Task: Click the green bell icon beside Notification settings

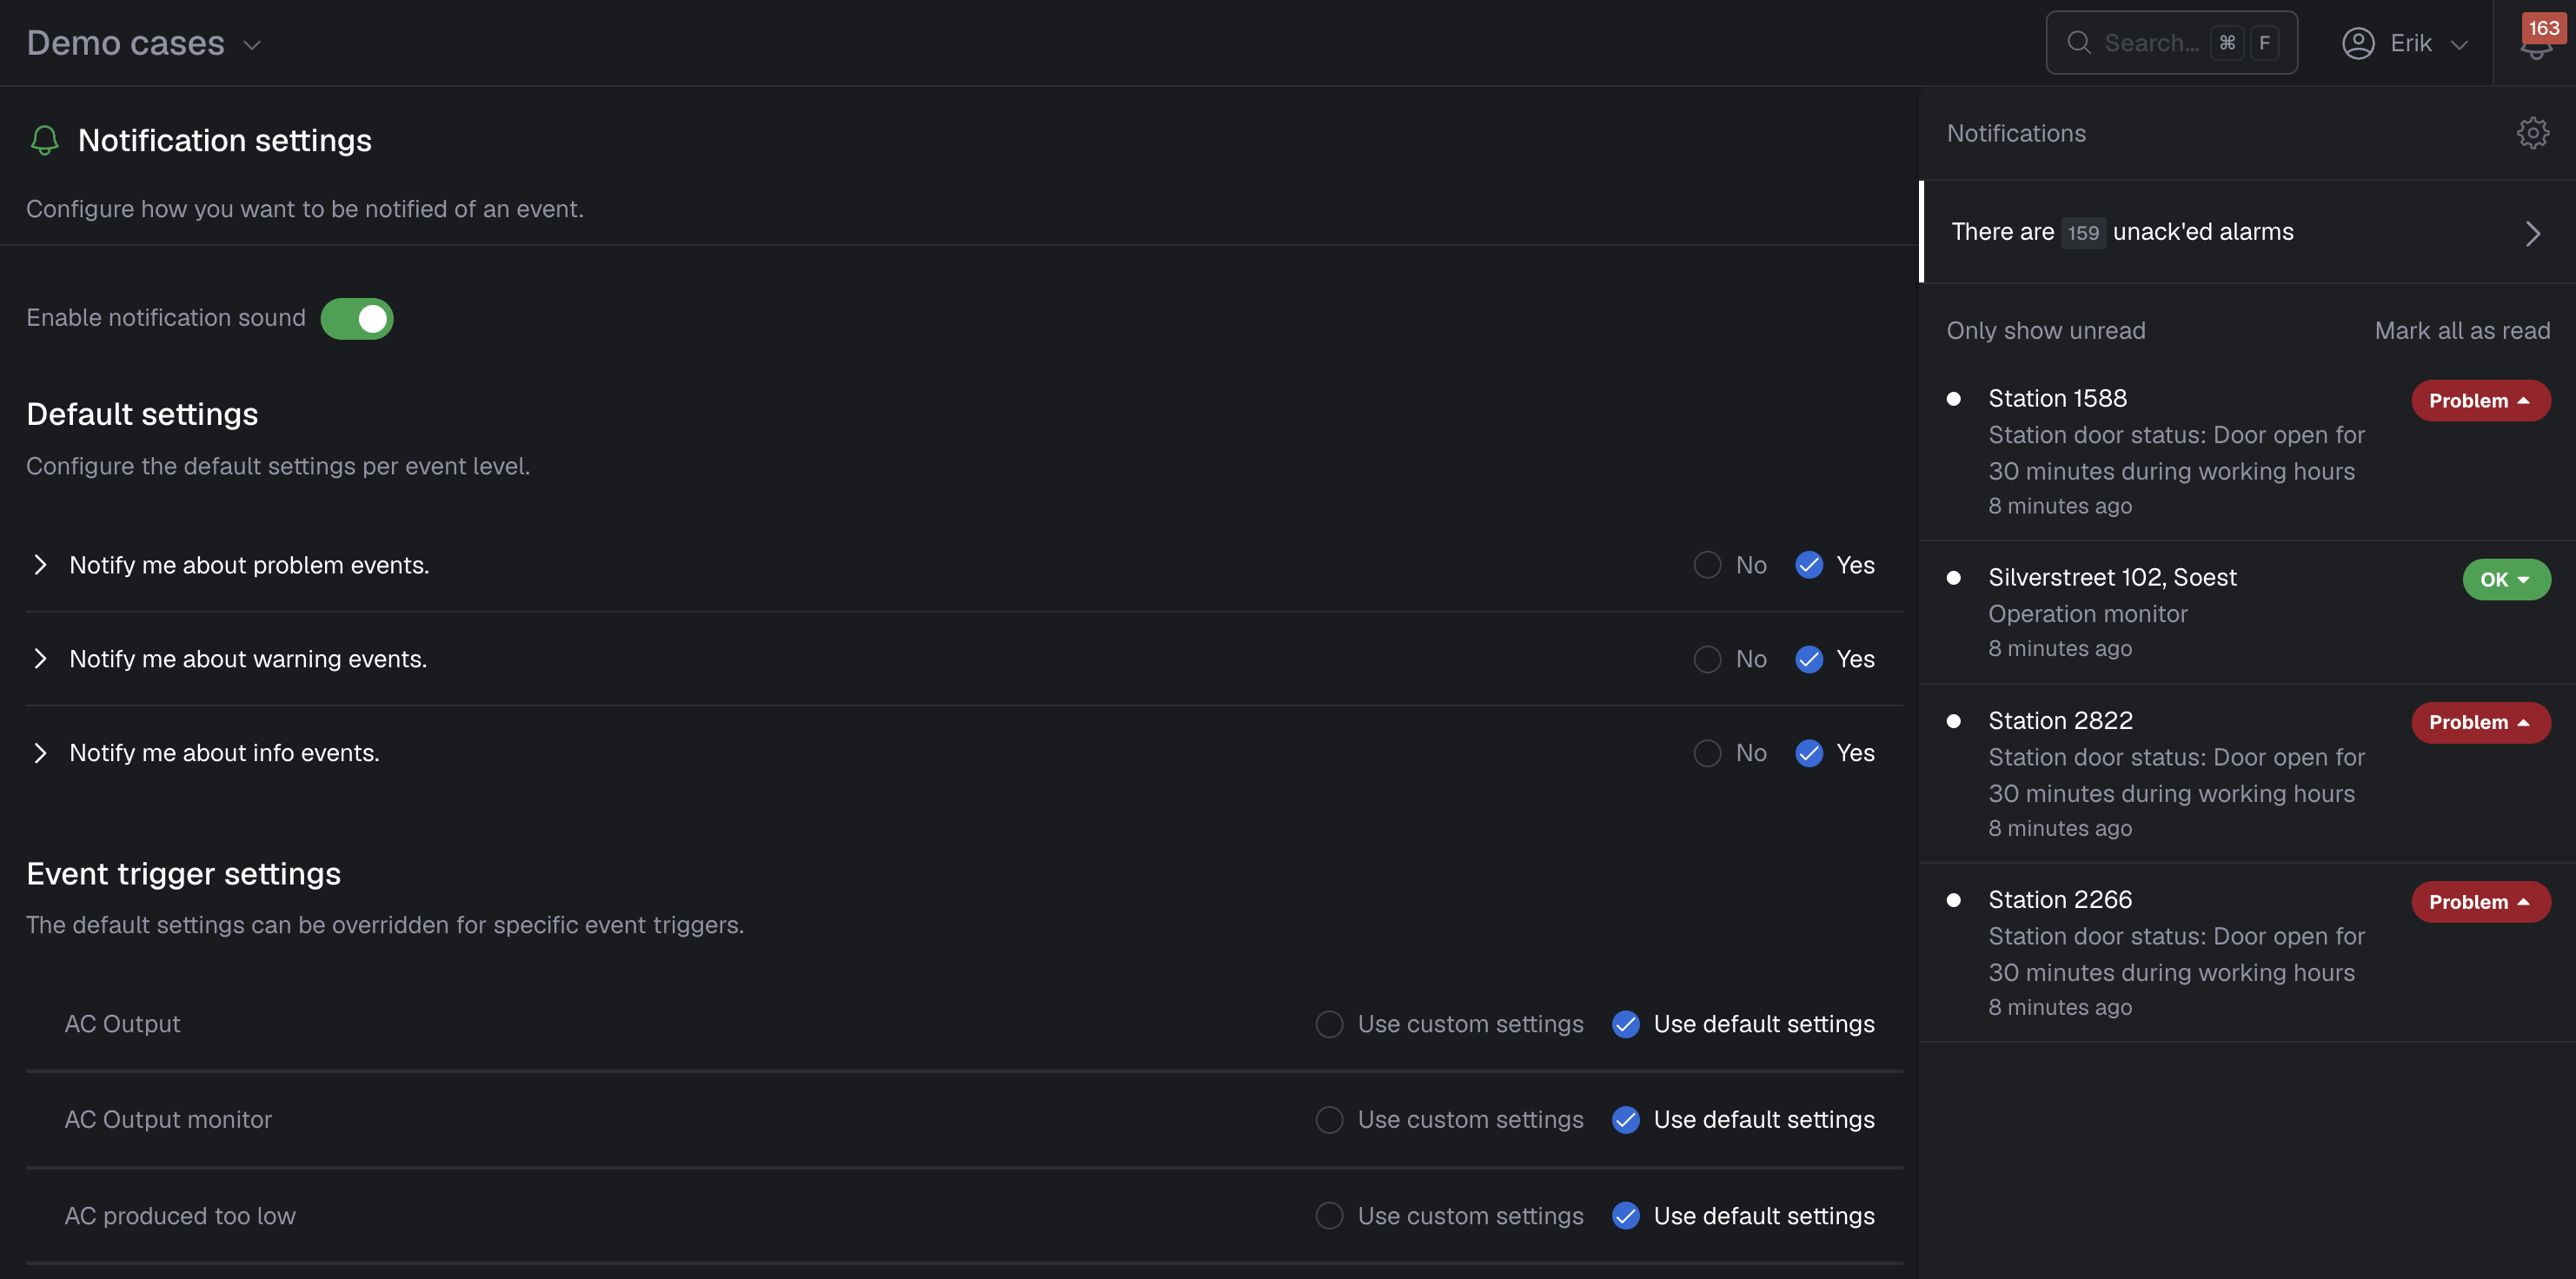Action: pos(45,140)
